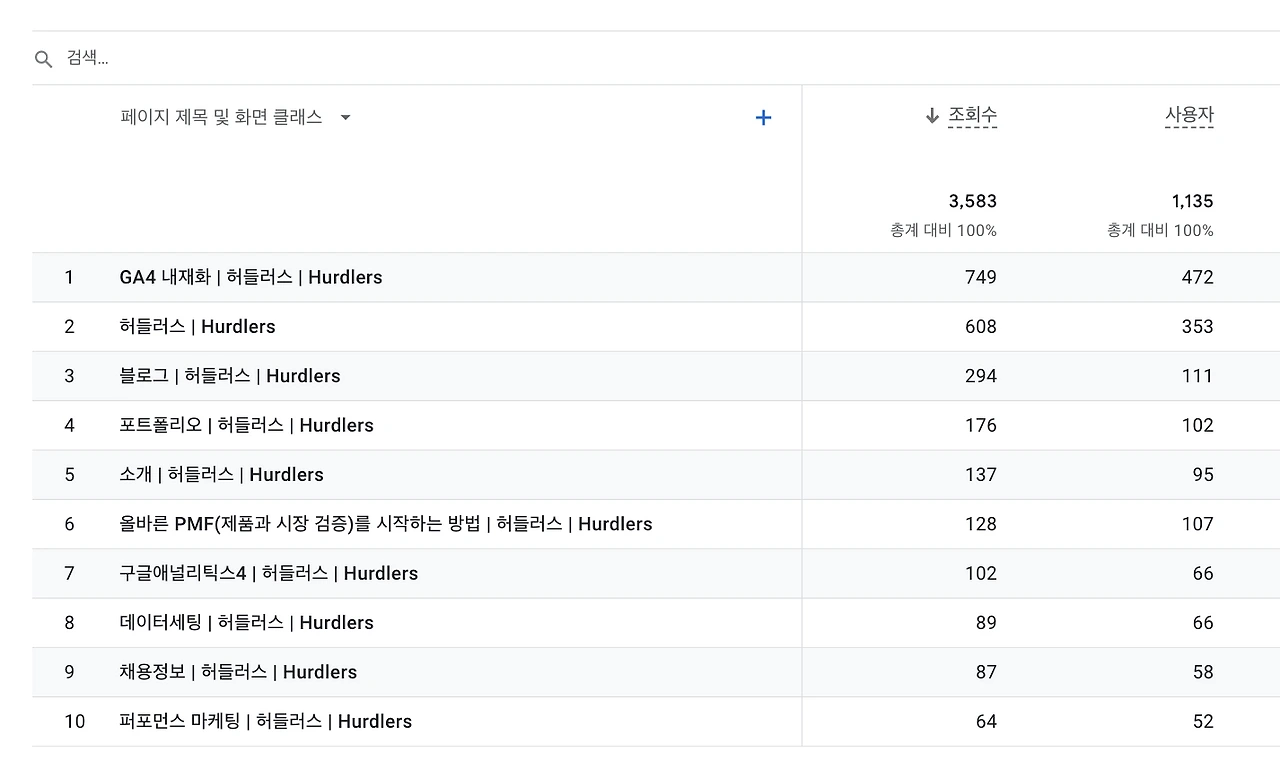Screen dimensions: 1280x761
Task: Click views value 137 for 소개
Action: click(981, 474)
